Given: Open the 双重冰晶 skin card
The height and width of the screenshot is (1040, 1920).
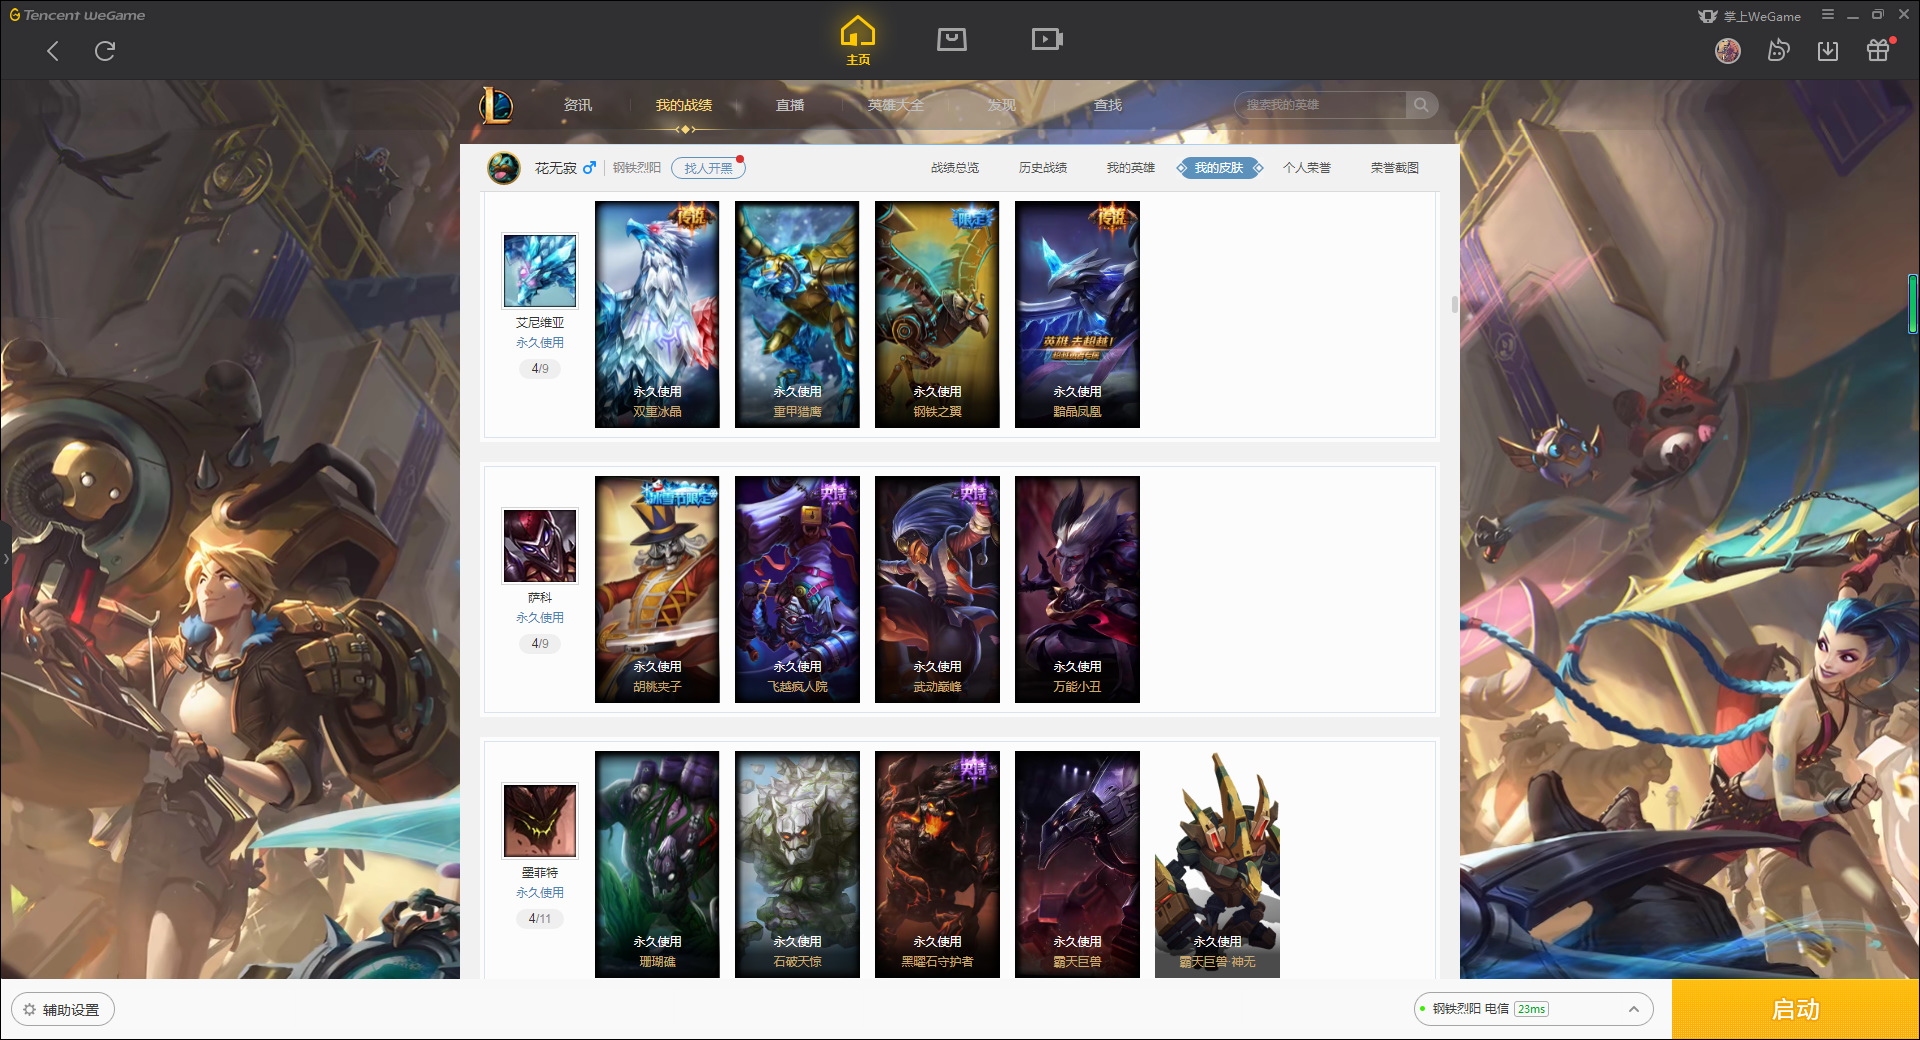Looking at the screenshot, I should click(x=657, y=314).
